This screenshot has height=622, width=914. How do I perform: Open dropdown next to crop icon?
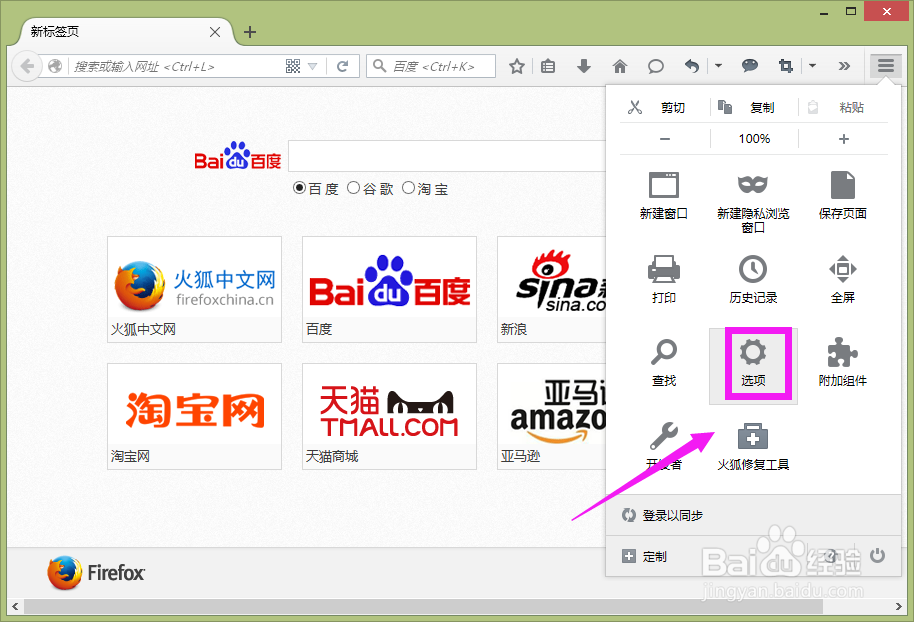click(x=812, y=66)
